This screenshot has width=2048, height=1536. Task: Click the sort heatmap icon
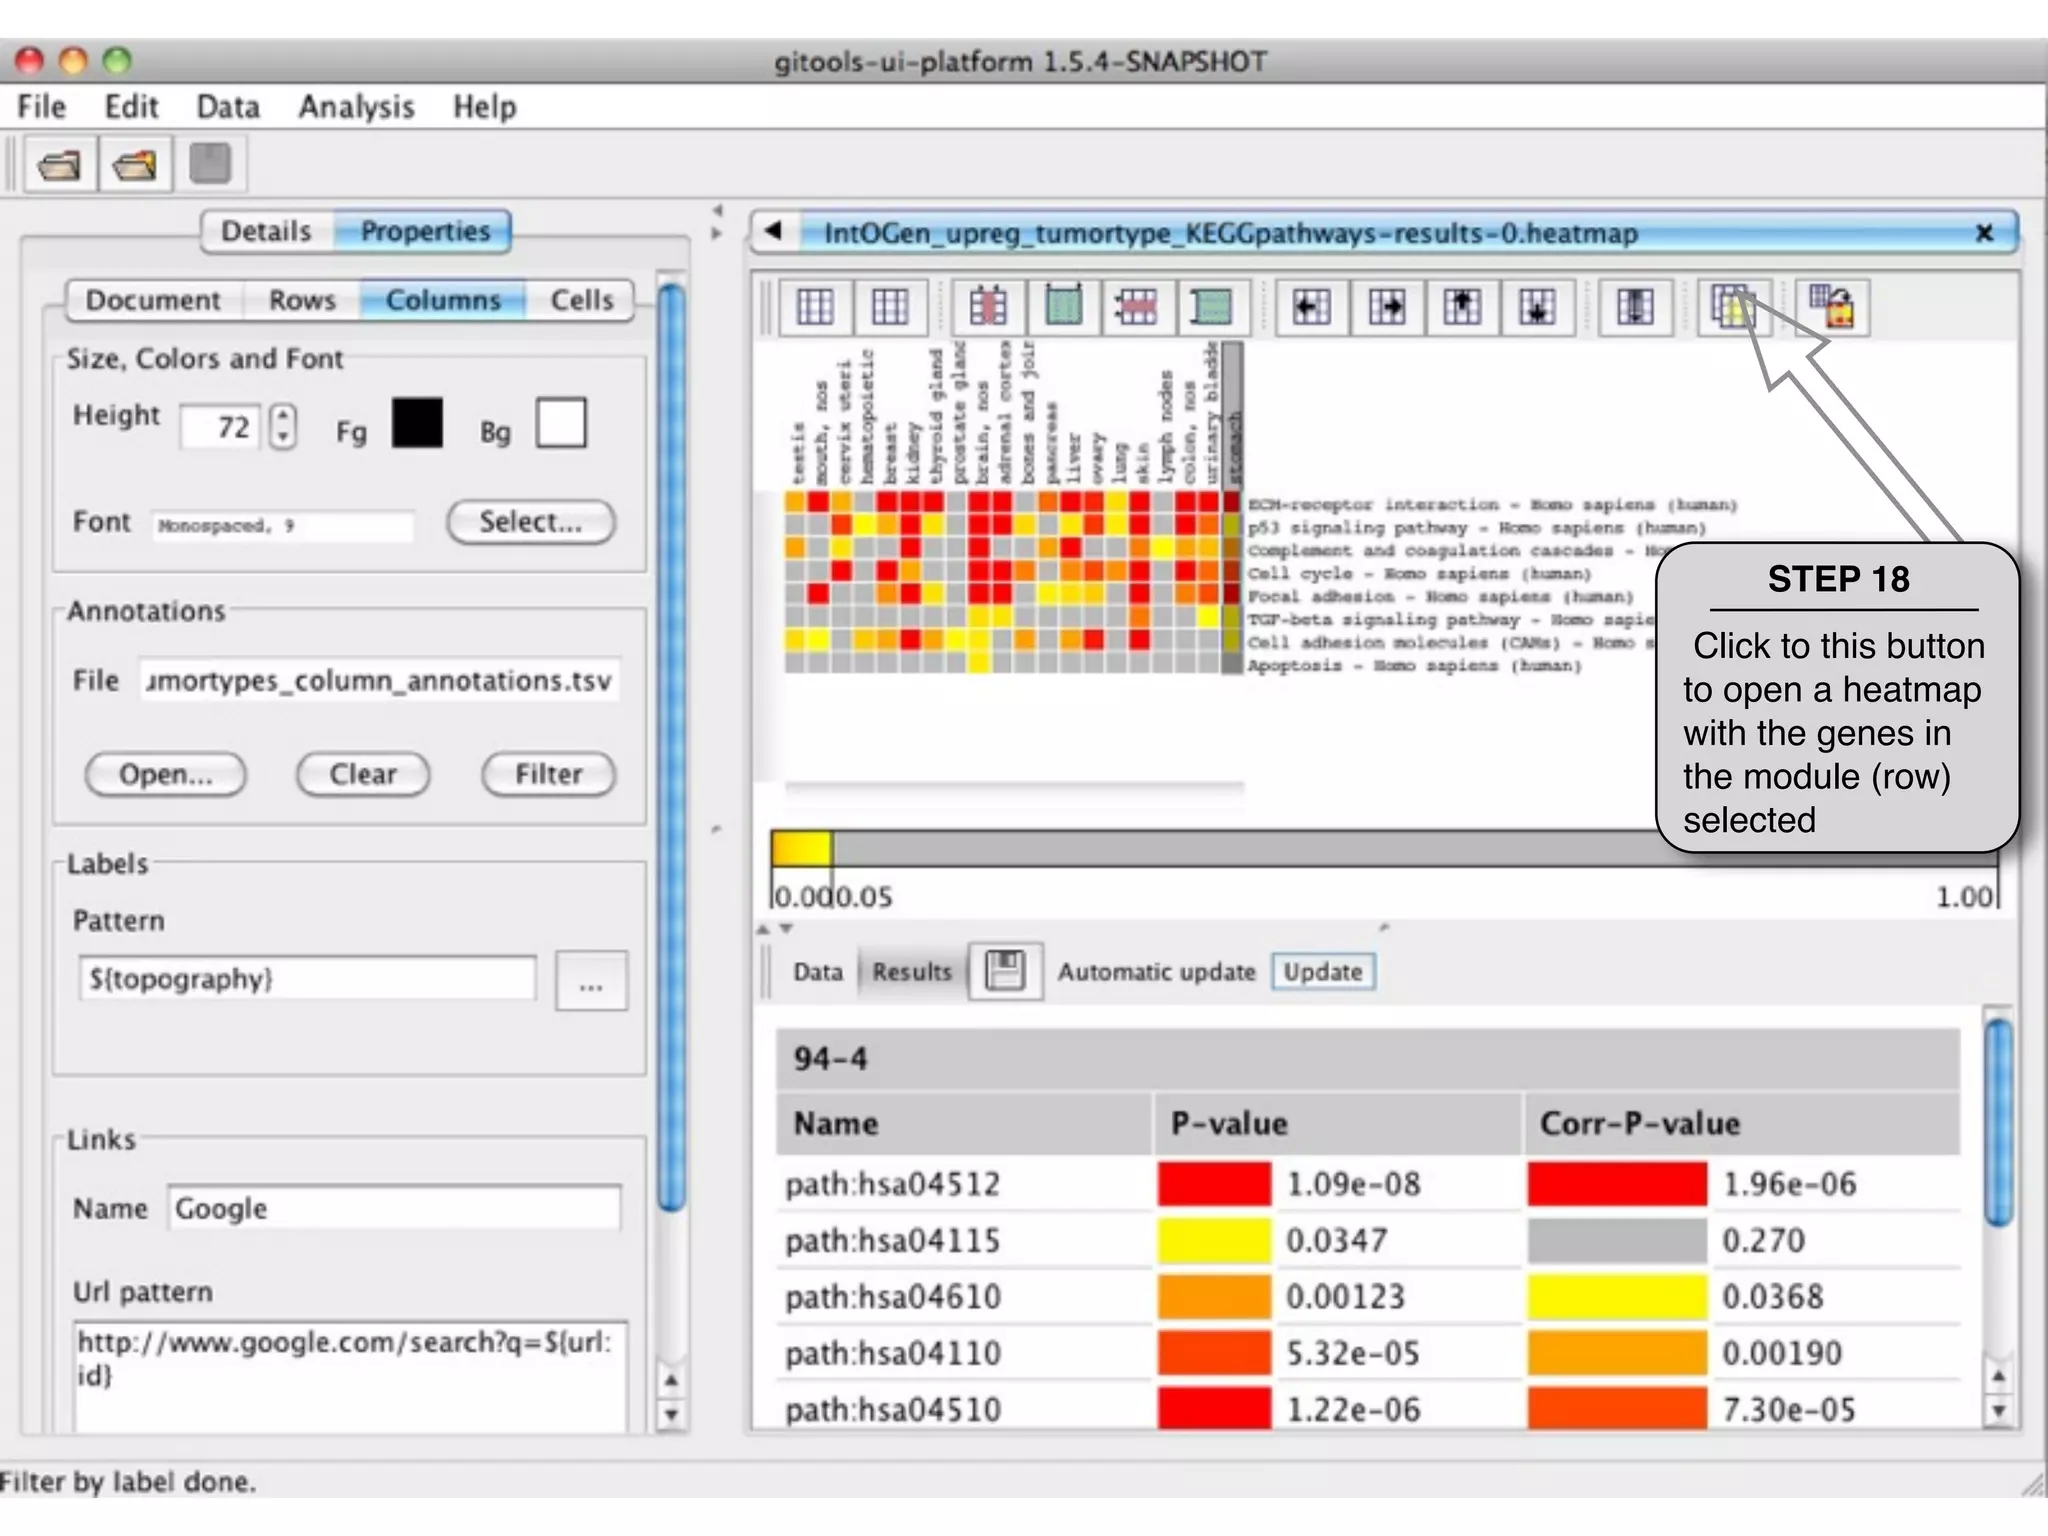point(1635,307)
